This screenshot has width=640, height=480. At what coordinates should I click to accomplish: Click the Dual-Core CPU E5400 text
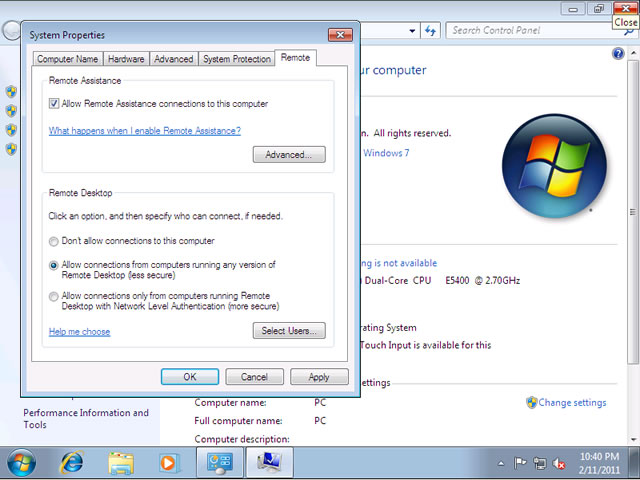[442, 280]
